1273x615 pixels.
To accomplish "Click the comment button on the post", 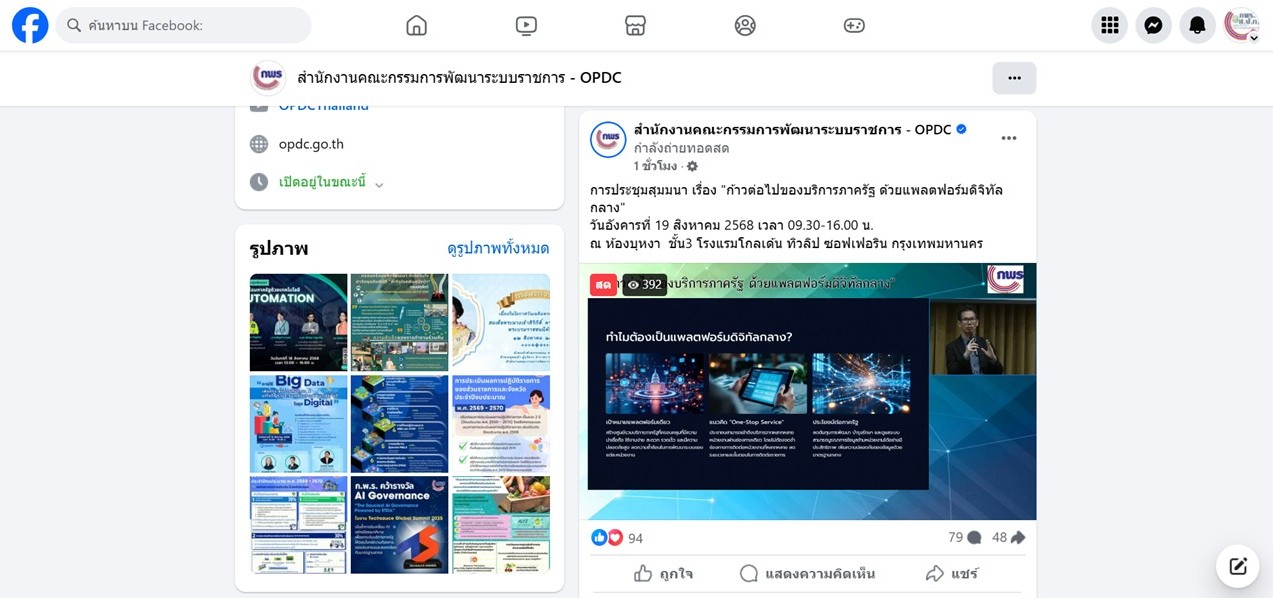I will click(807, 573).
